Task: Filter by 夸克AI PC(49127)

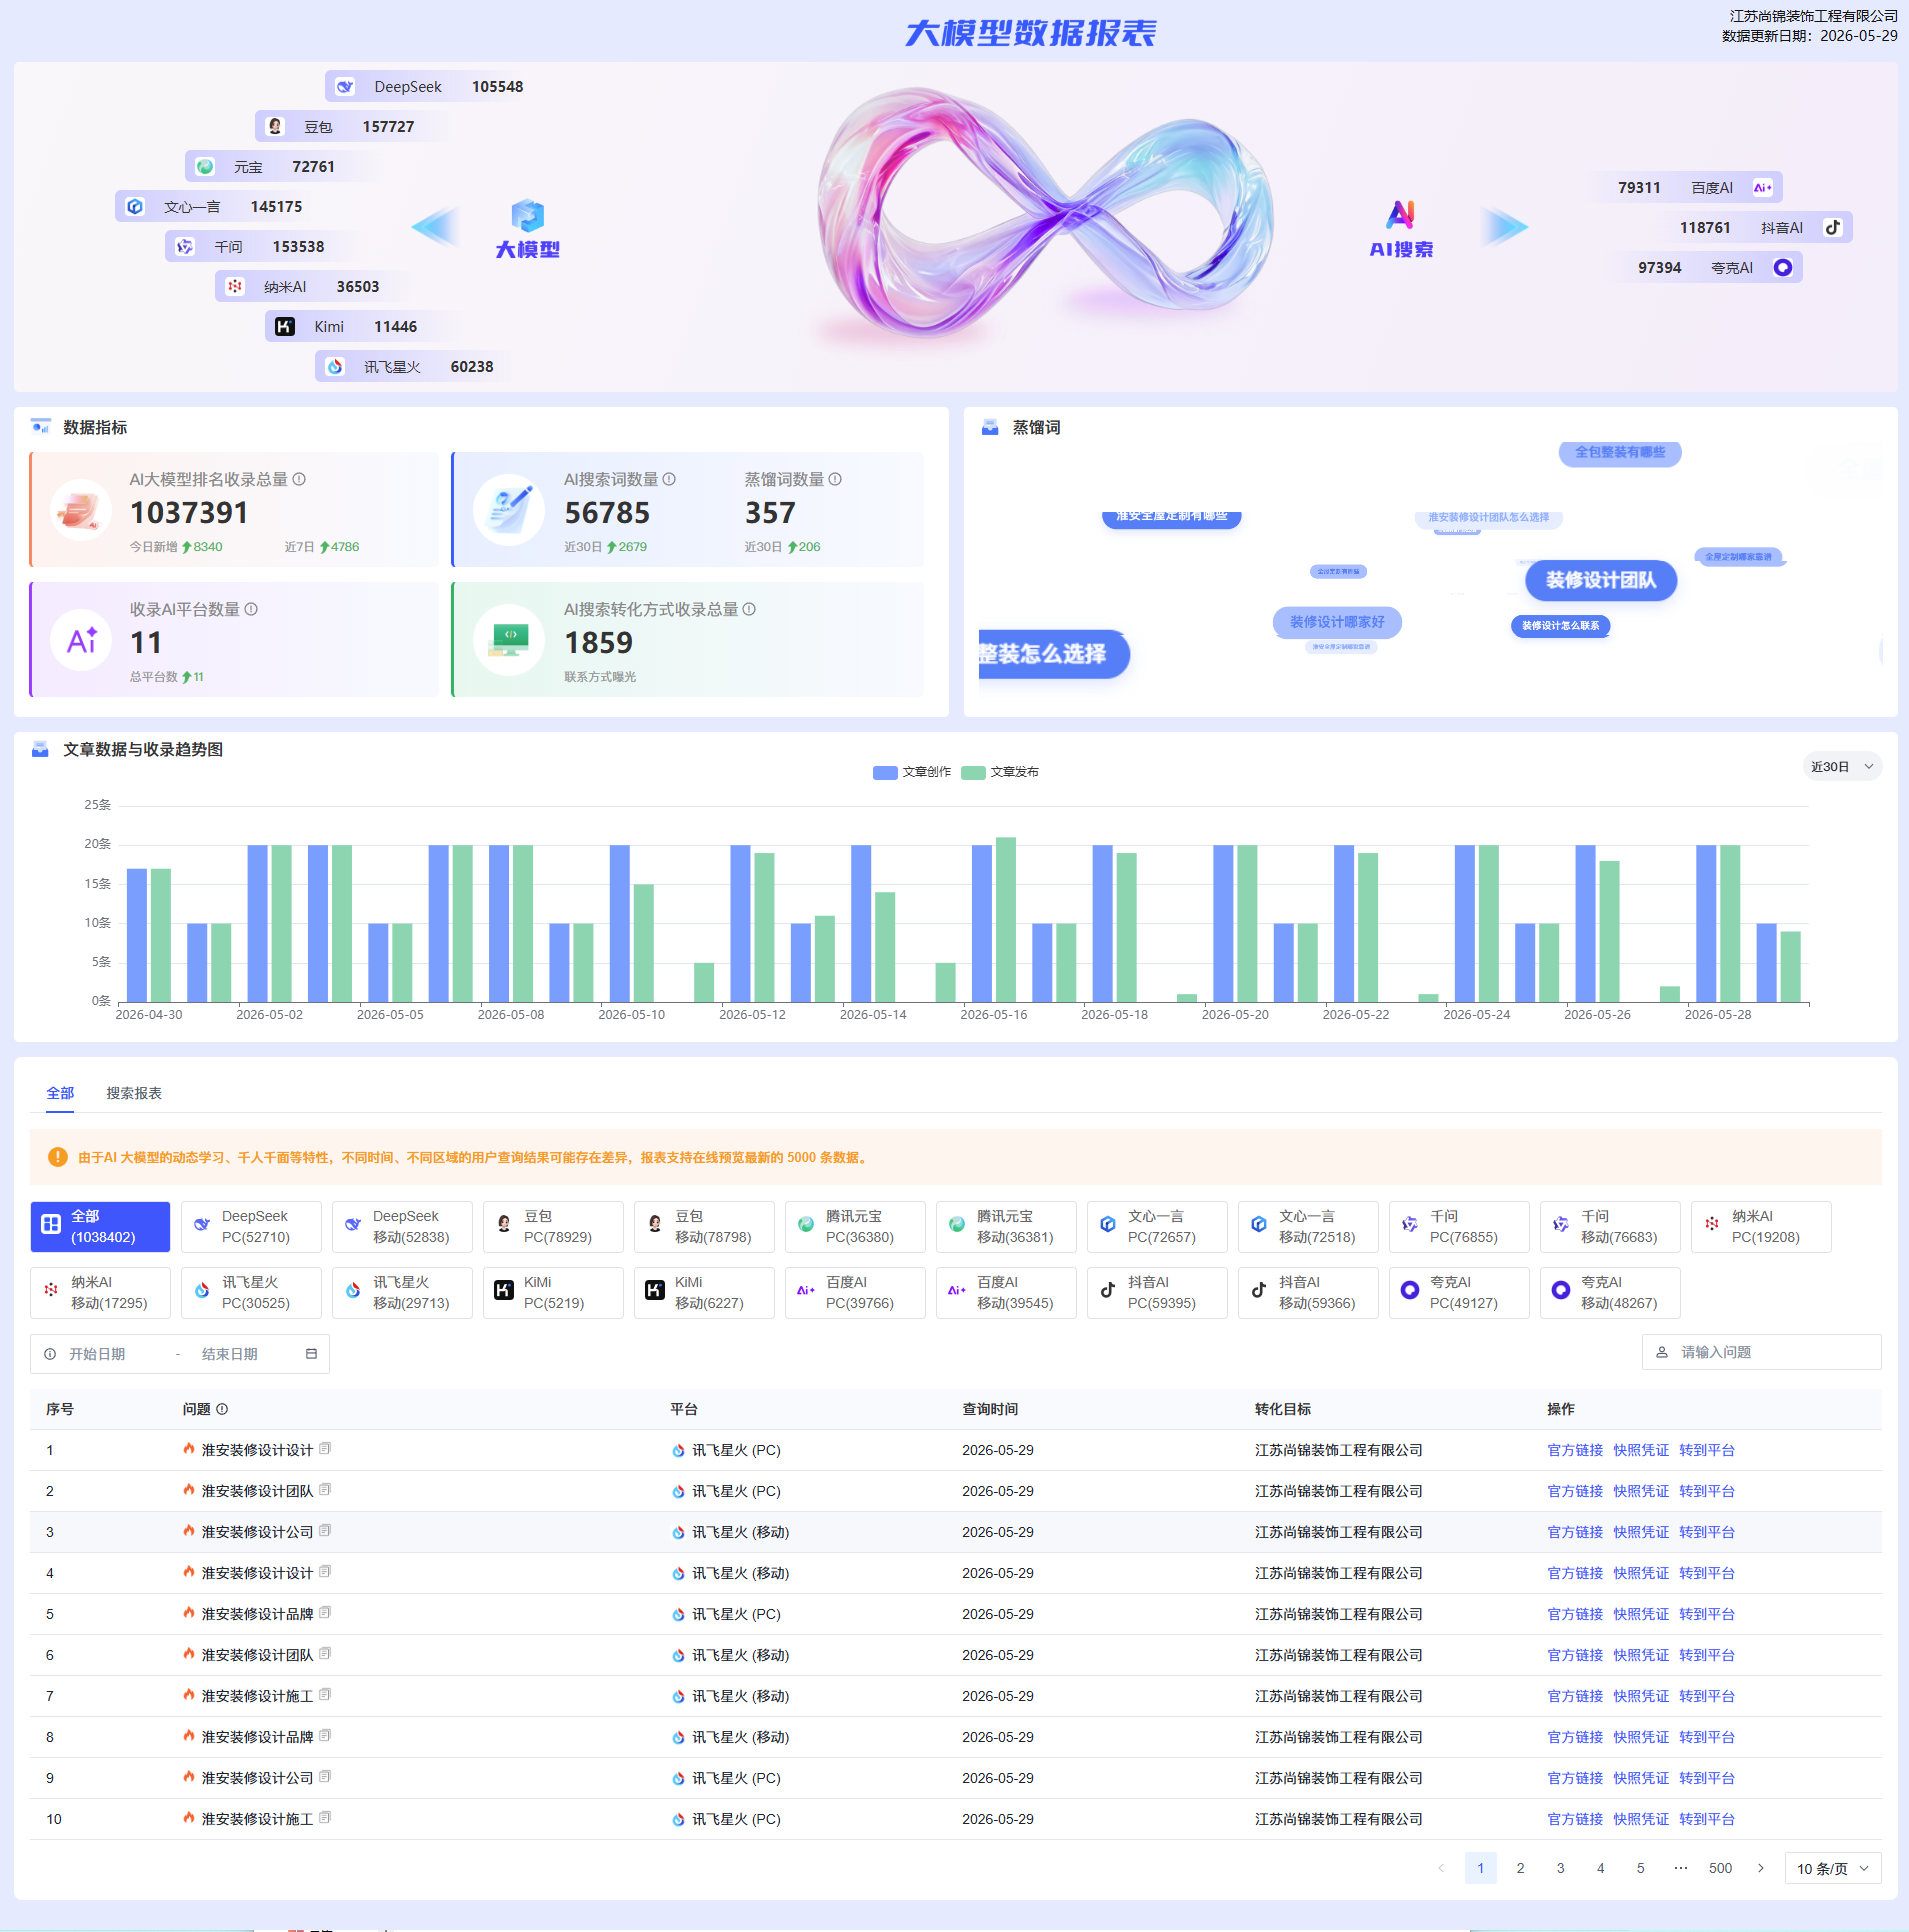Action: pyautogui.click(x=1459, y=1293)
